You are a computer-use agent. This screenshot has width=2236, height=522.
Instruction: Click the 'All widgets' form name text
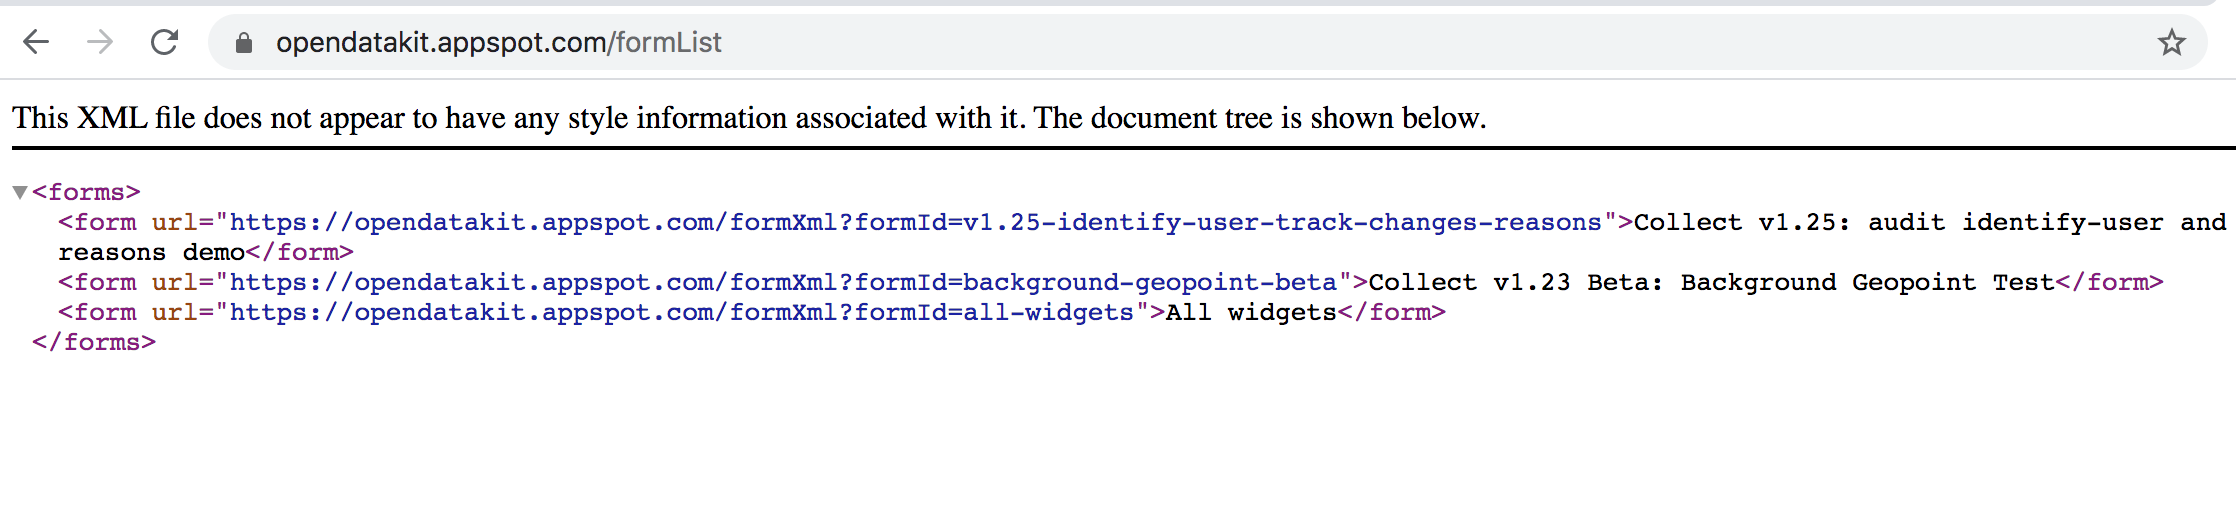tap(1251, 312)
